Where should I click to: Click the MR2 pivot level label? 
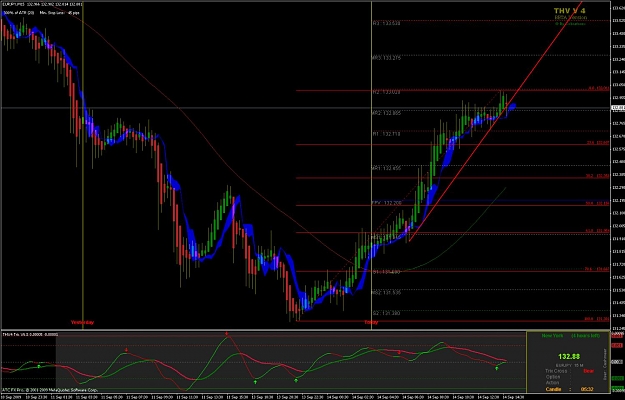tap(386, 113)
